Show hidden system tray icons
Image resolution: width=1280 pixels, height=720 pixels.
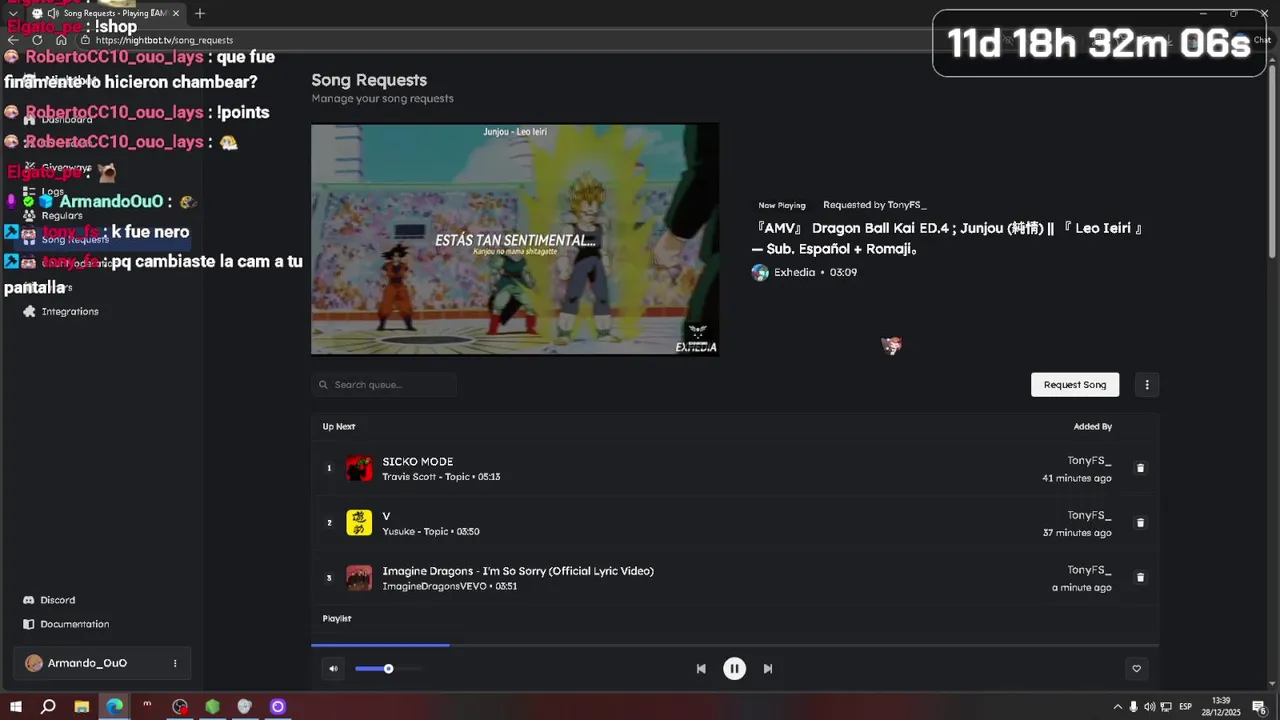pos(1117,707)
